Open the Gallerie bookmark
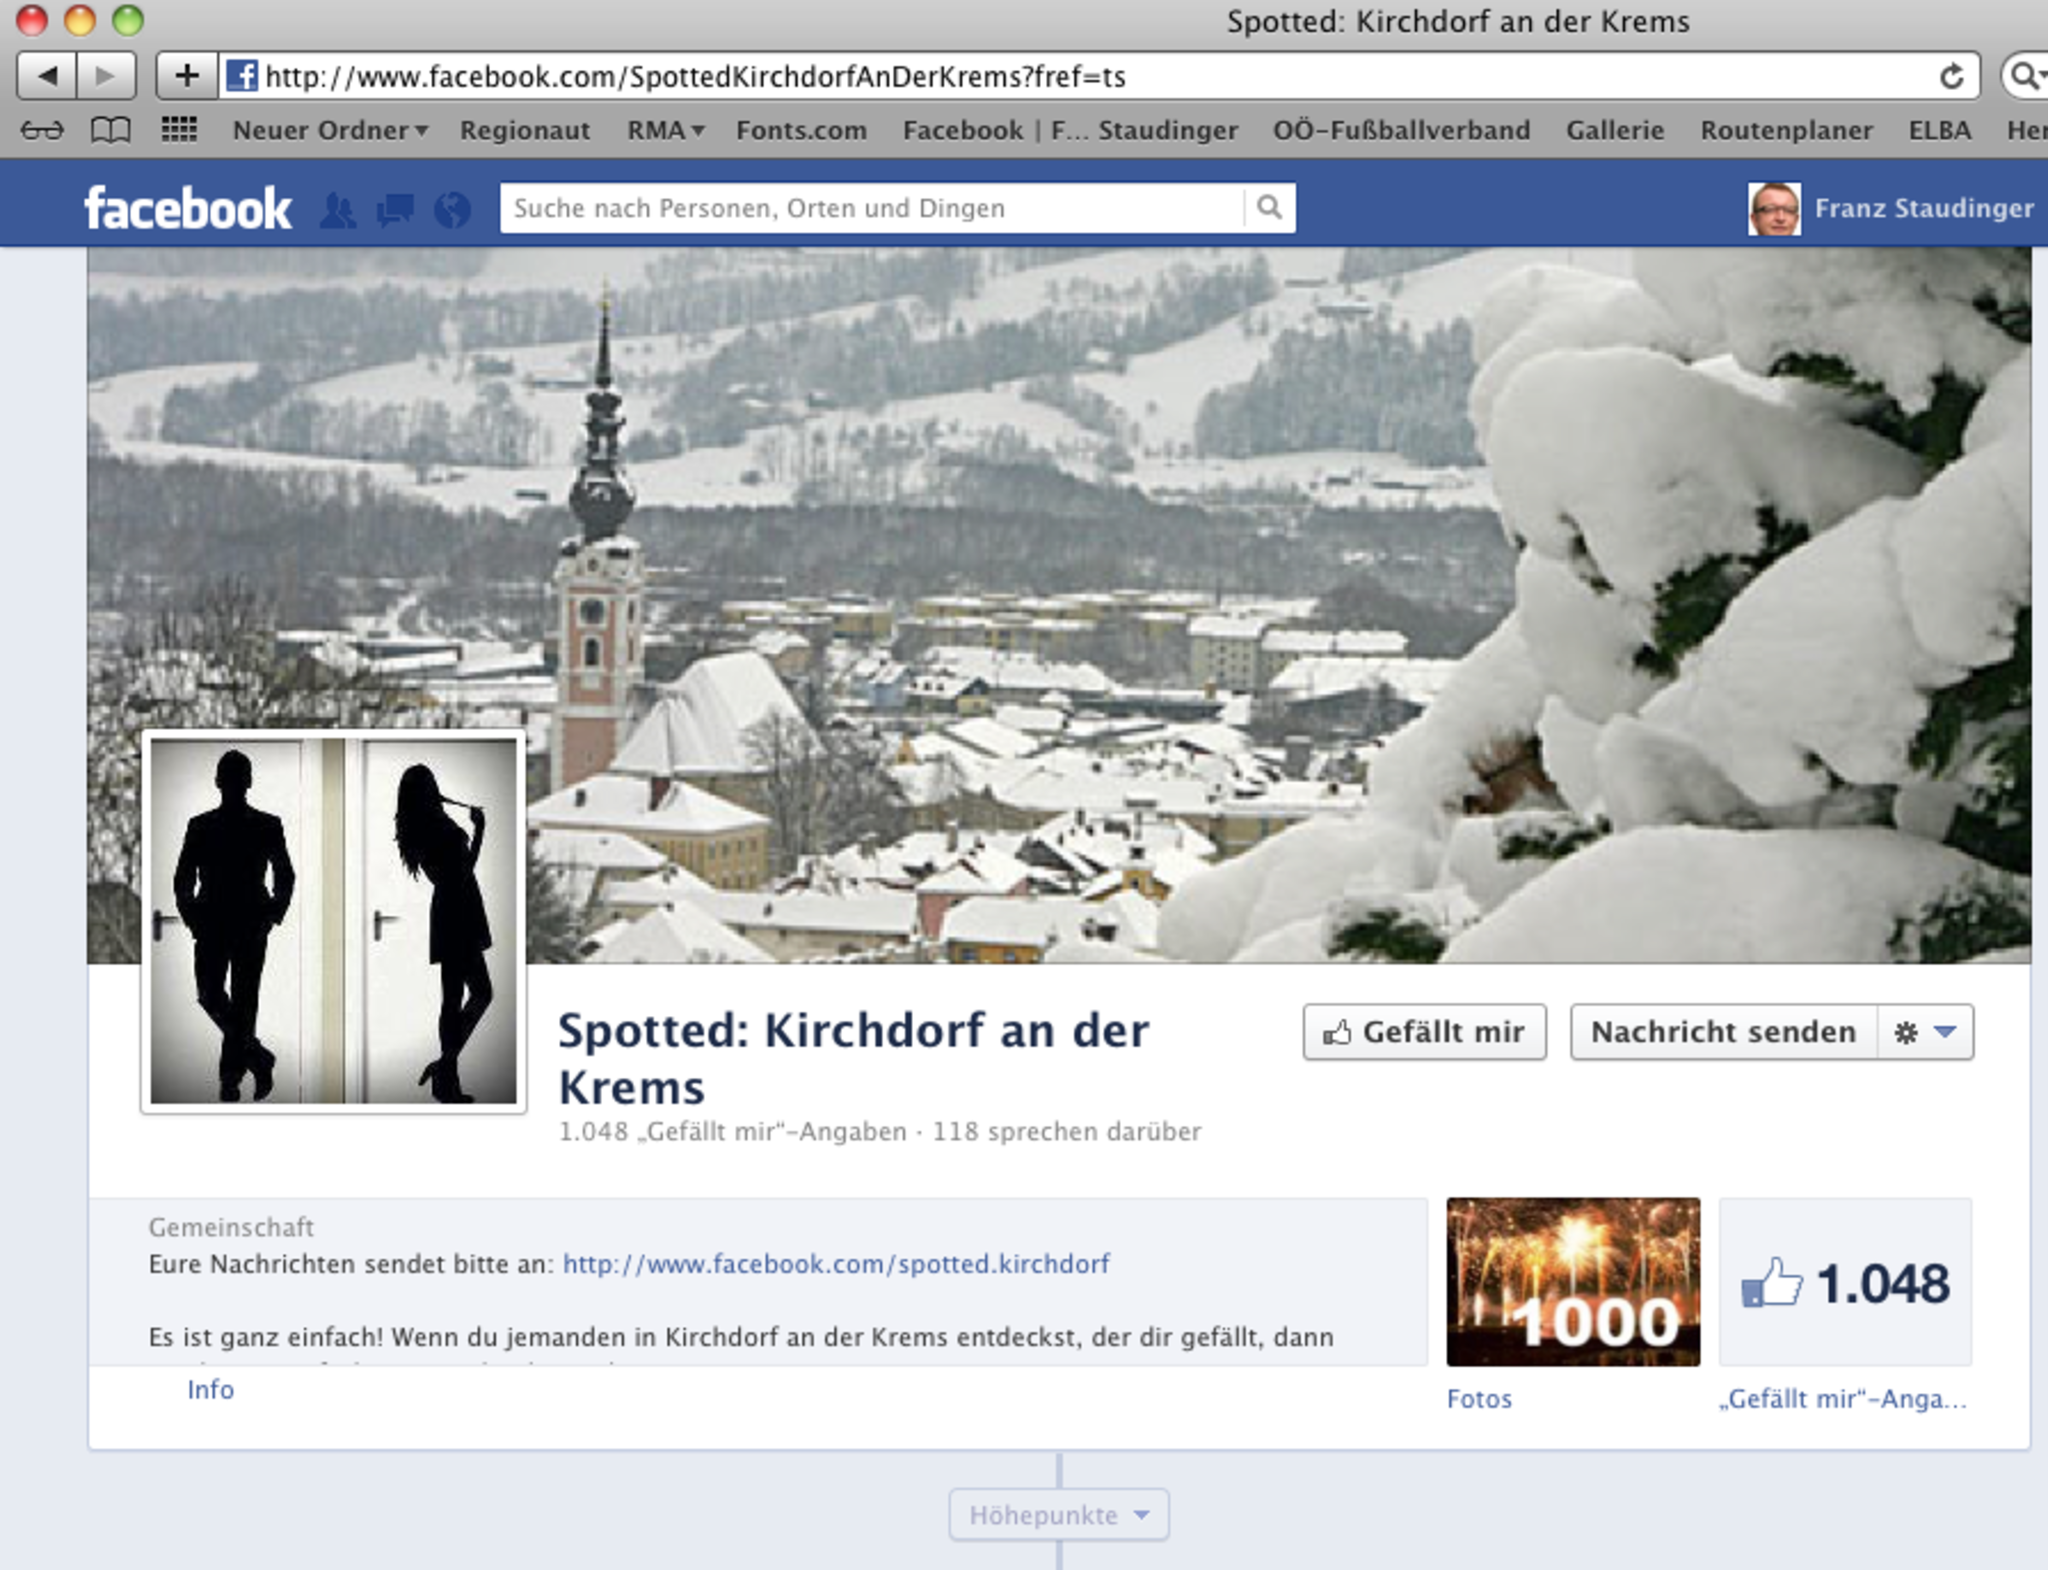This screenshot has width=2048, height=1570. pyautogui.click(x=1615, y=131)
